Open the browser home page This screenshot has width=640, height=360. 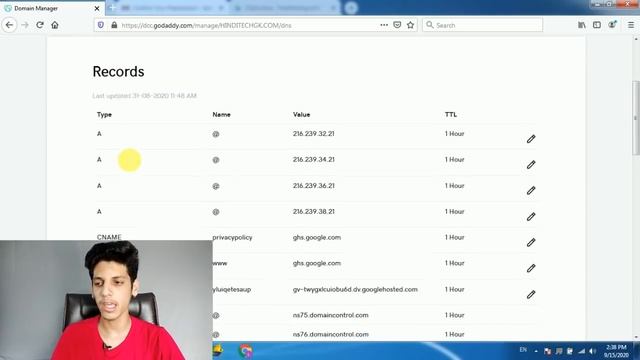point(55,25)
